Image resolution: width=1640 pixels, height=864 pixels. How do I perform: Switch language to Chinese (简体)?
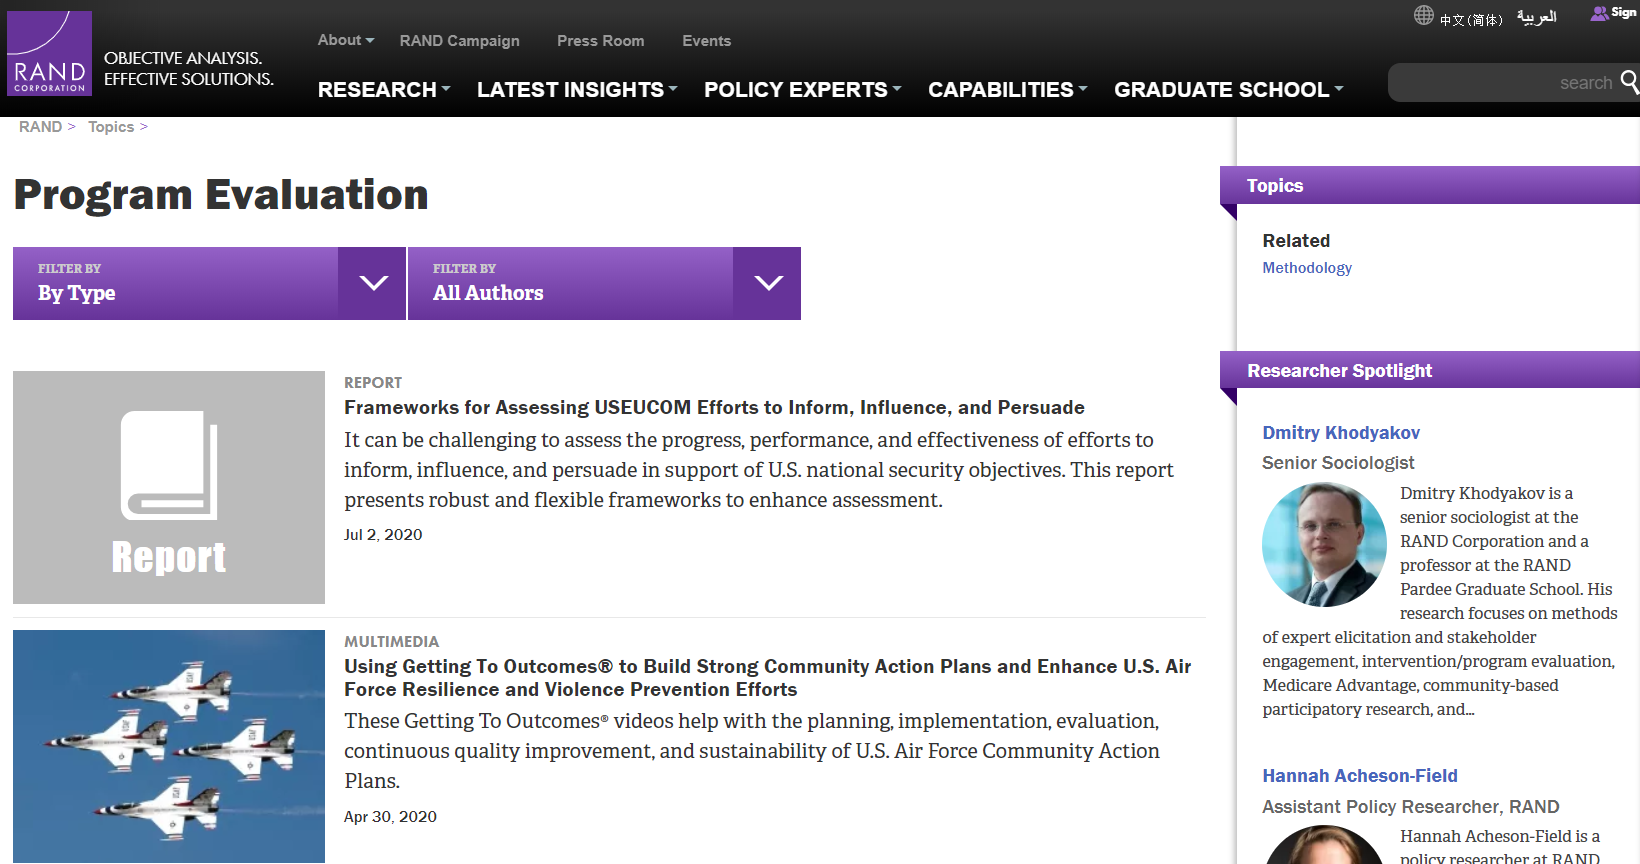1471,19
